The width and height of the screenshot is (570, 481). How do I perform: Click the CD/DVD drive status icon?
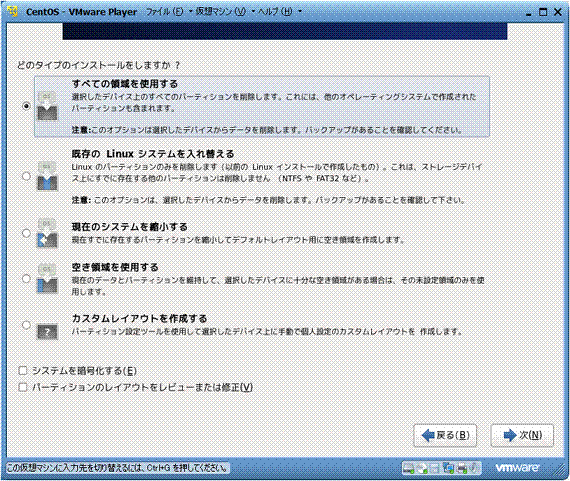(x=422, y=468)
